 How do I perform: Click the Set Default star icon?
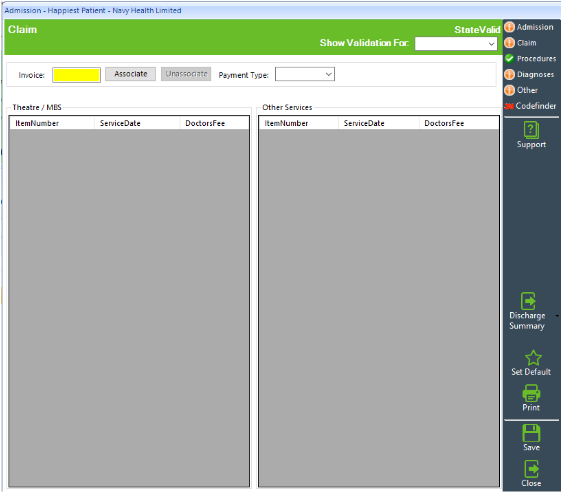point(533,358)
